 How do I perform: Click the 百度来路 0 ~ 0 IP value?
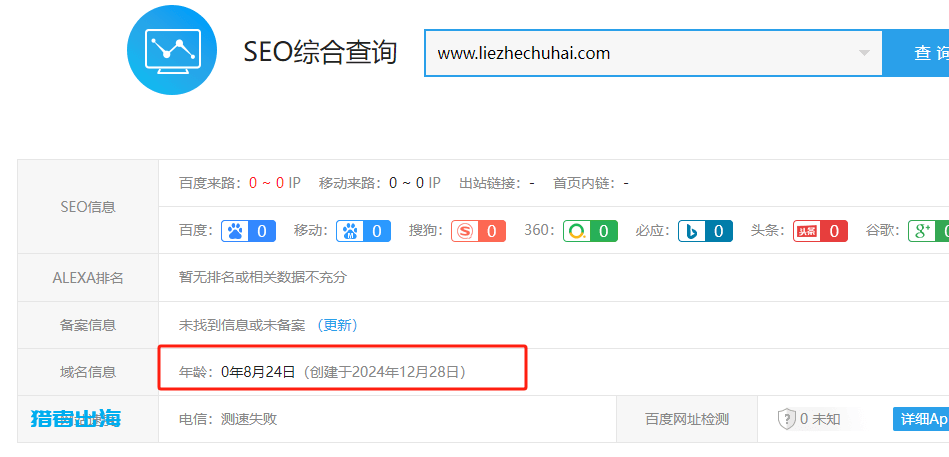click(275, 183)
